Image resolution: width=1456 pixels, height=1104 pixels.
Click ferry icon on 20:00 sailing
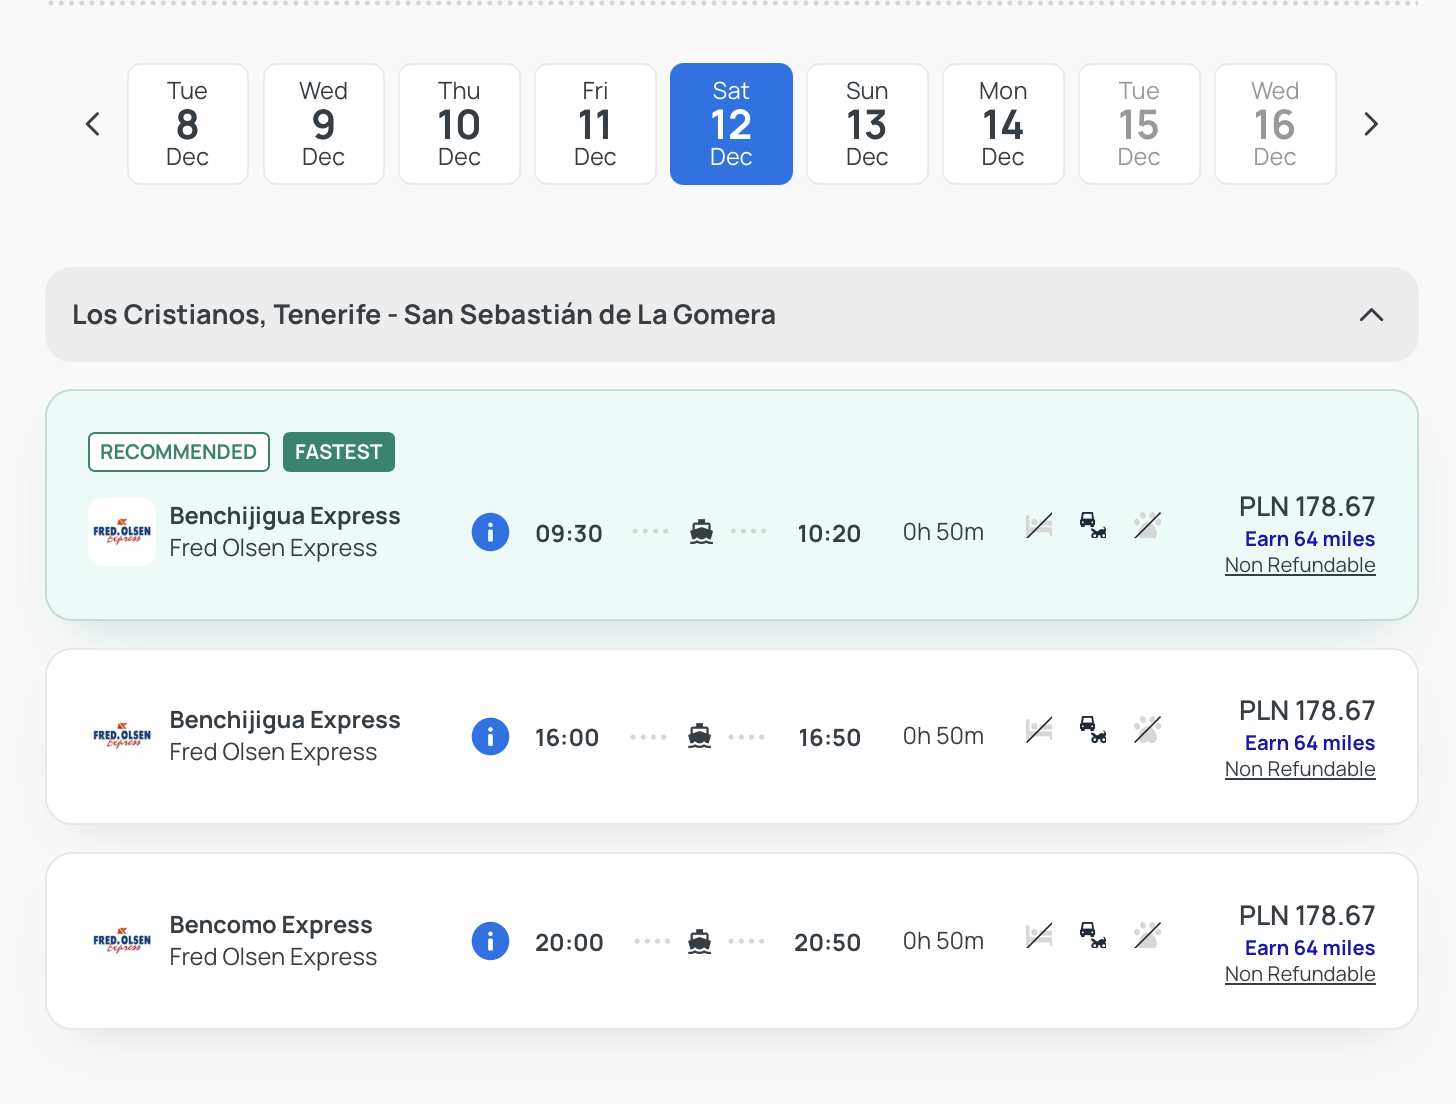coord(700,941)
